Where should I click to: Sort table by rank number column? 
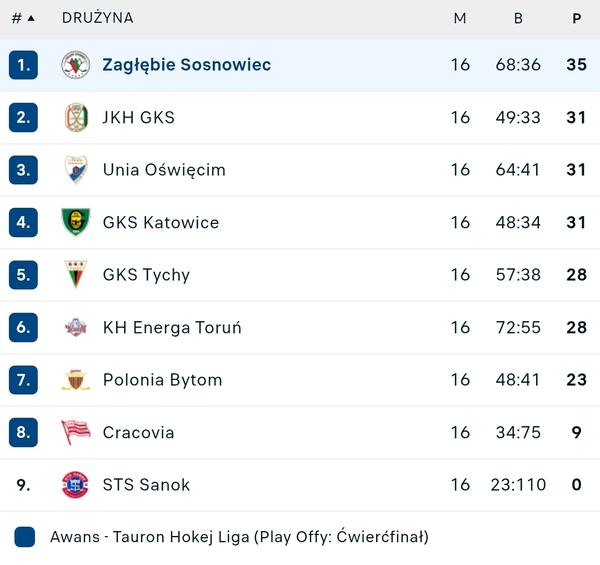(16, 18)
